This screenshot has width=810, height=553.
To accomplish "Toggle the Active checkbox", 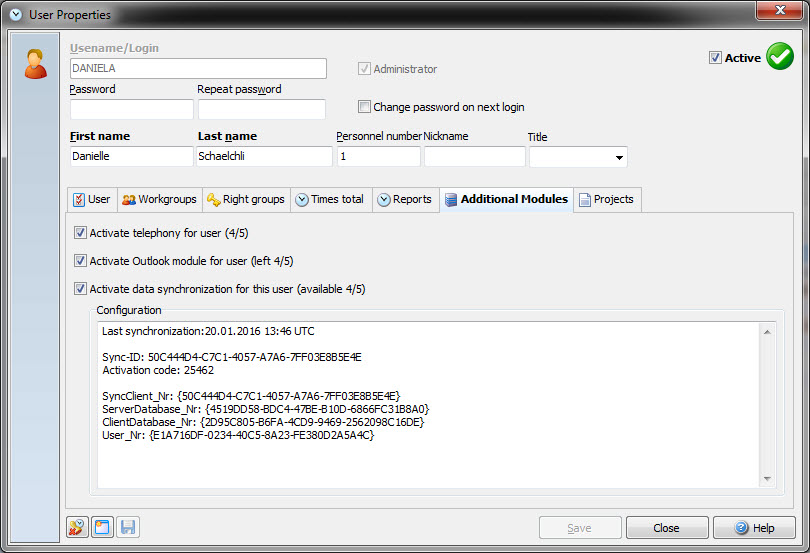I will point(715,58).
